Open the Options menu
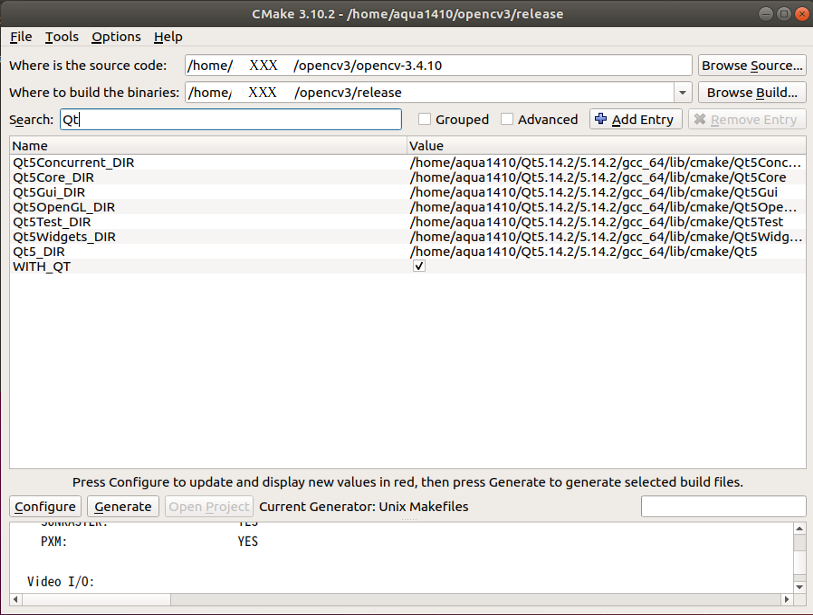 pos(116,37)
